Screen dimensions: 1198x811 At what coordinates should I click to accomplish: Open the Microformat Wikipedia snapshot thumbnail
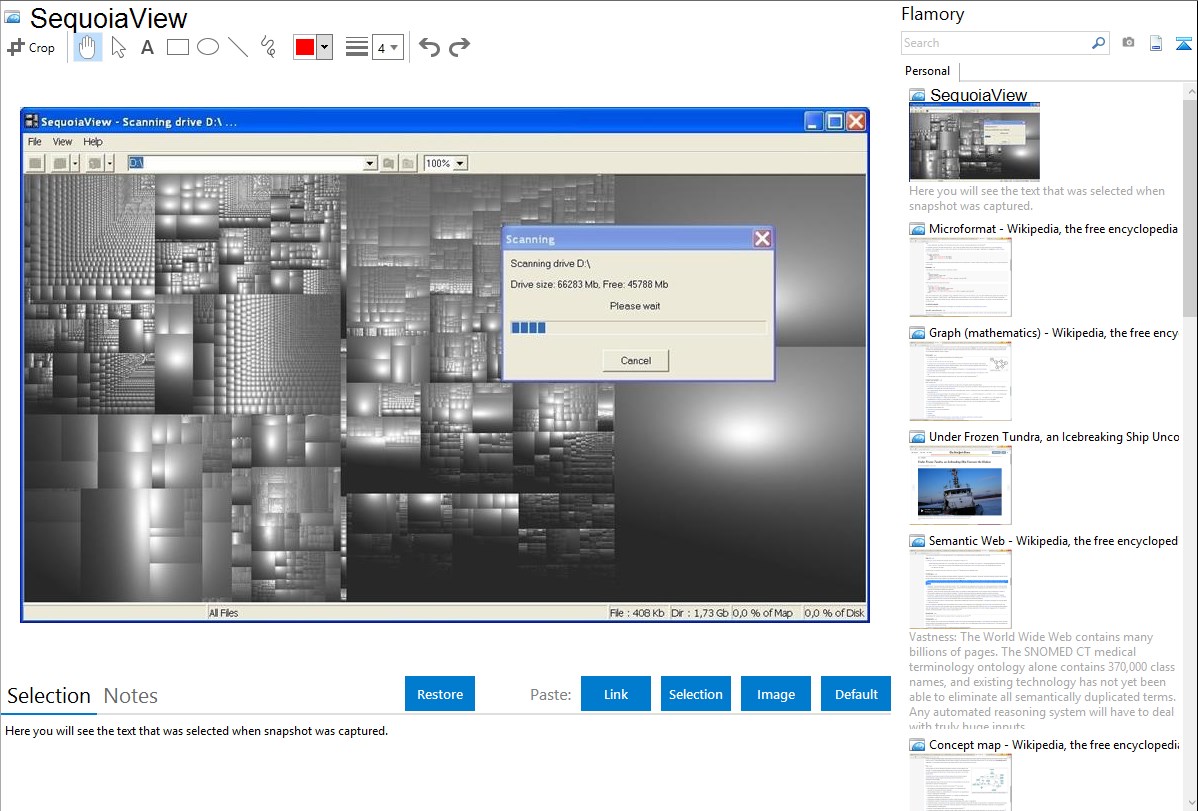(961, 277)
